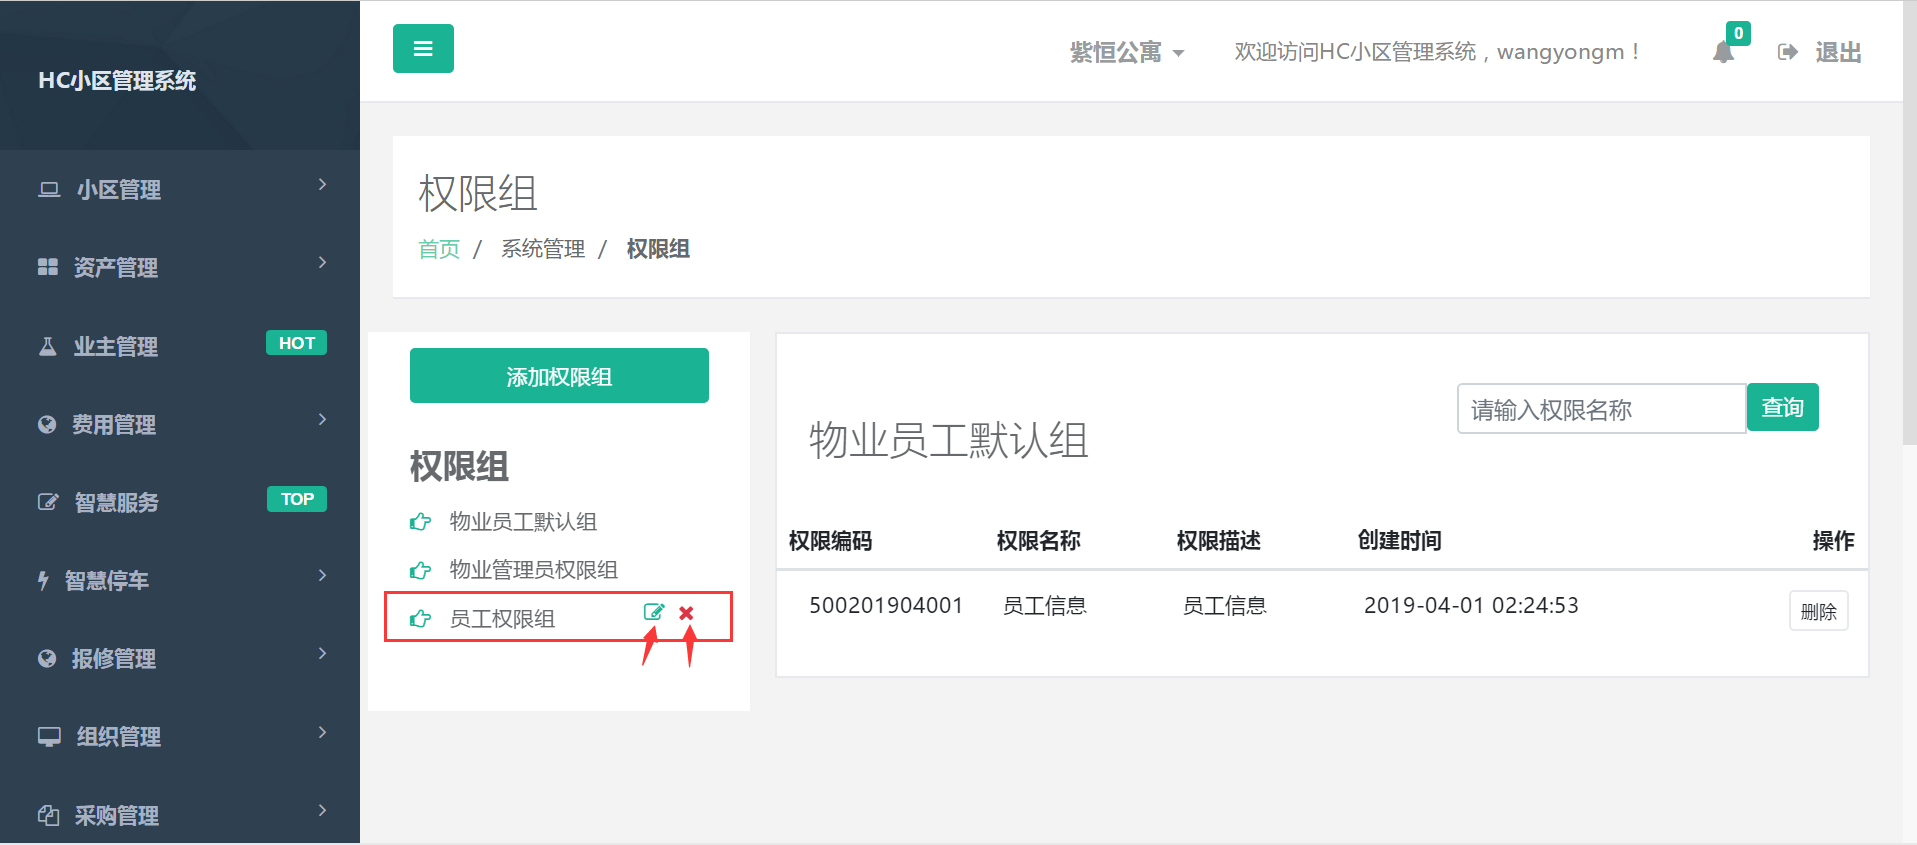This screenshot has height=845, width=1917.
Task: Open the notification bell
Action: point(1723,52)
